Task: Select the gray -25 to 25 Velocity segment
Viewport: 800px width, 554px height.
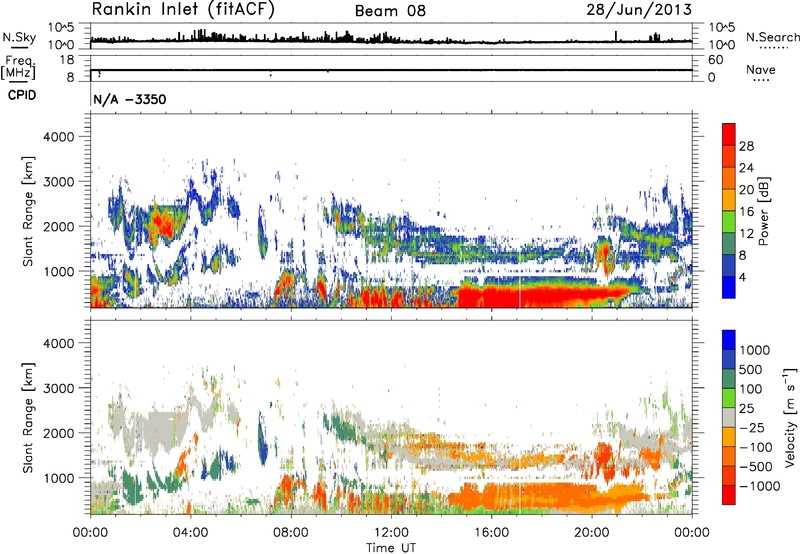Action: pyautogui.click(x=729, y=417)
